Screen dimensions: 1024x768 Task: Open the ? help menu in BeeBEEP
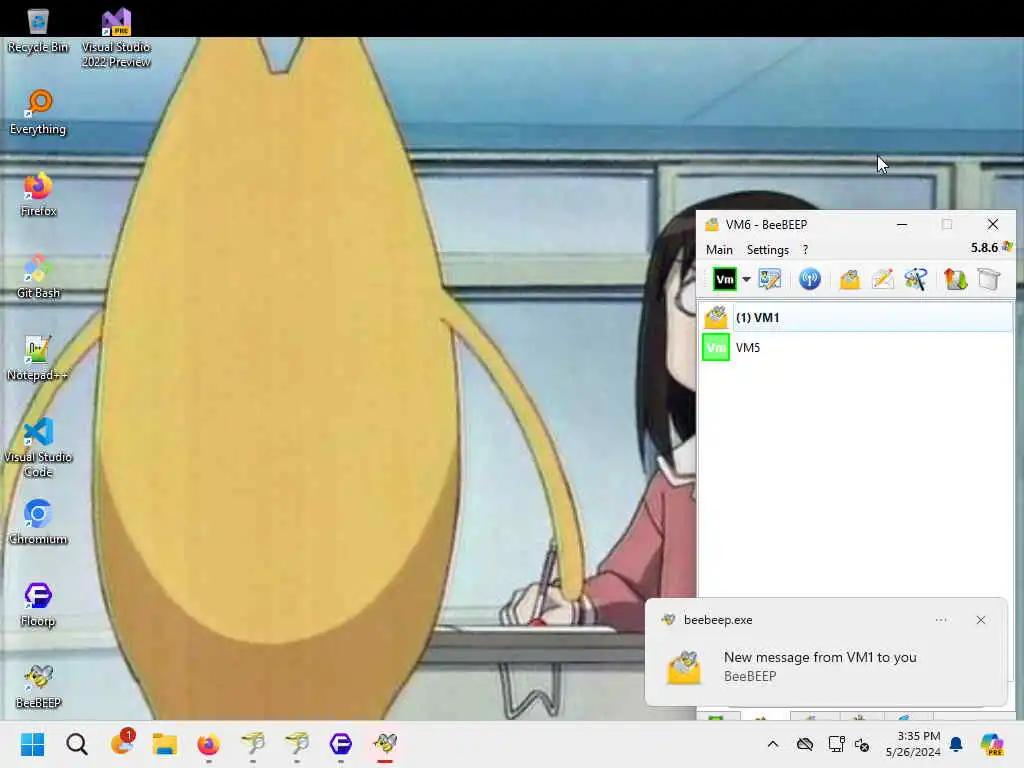[805, 249]
